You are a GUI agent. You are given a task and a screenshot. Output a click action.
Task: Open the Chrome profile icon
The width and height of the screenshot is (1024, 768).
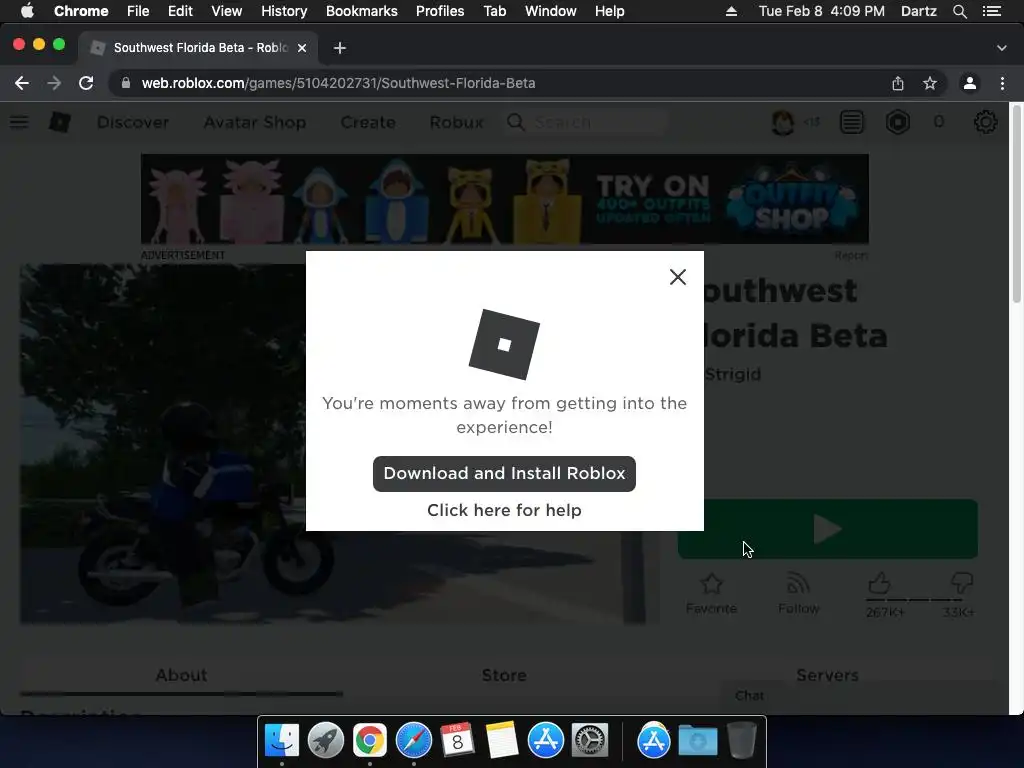coord(970,83)
